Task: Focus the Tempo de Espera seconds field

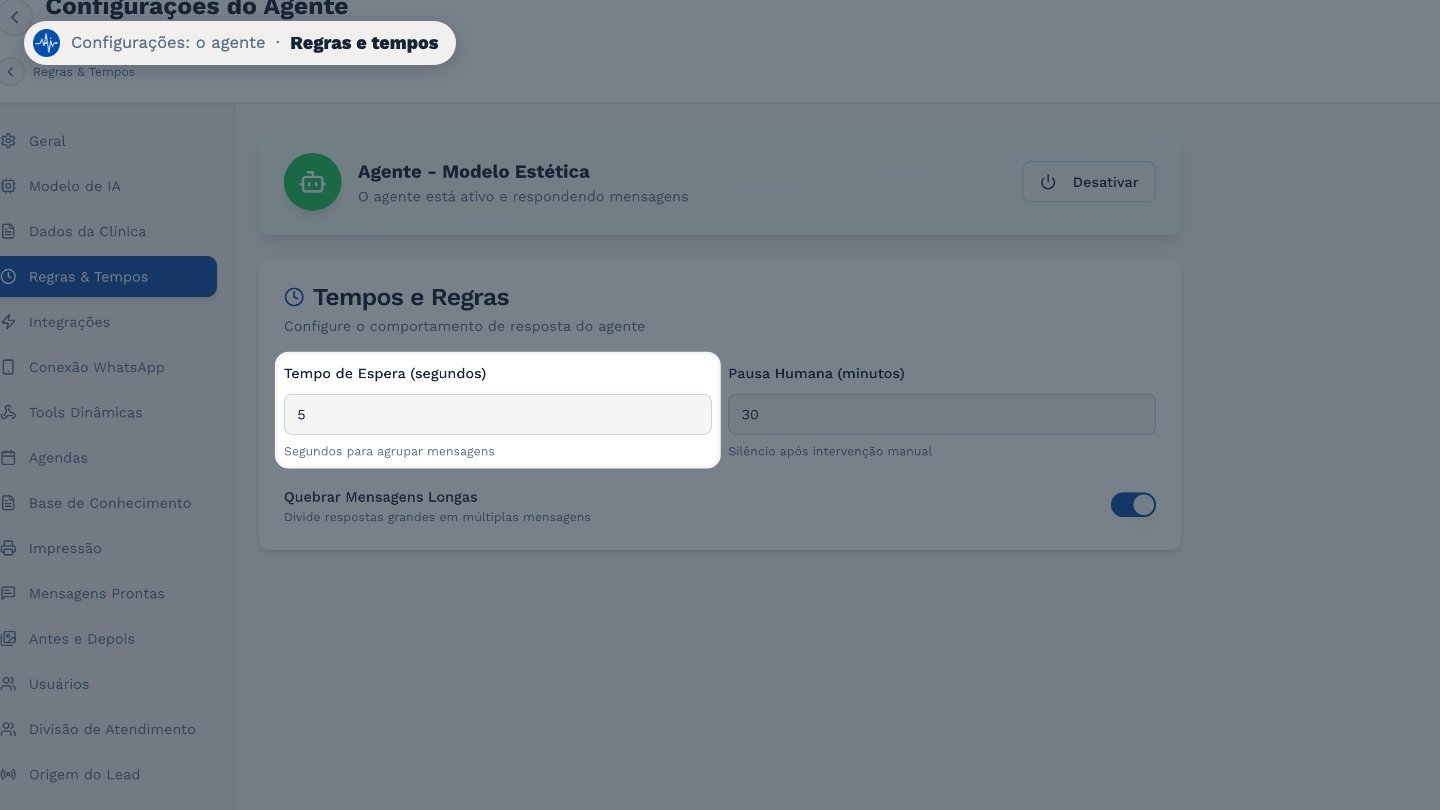Action: [498, 414]
